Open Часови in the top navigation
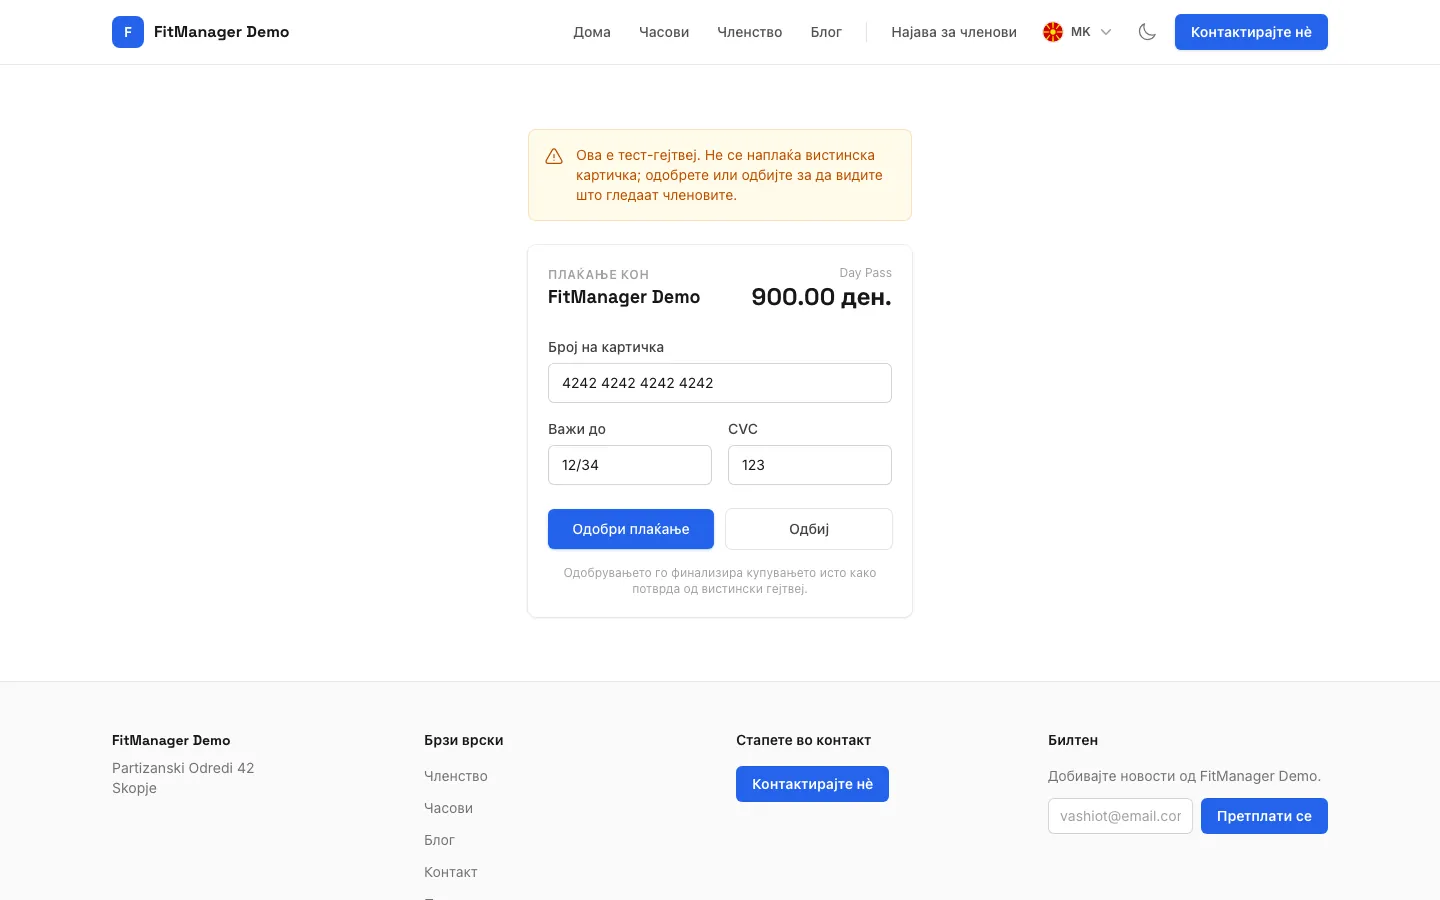Image resolution: width=1440 pixels, height=900 pixels. pos(664,32)
